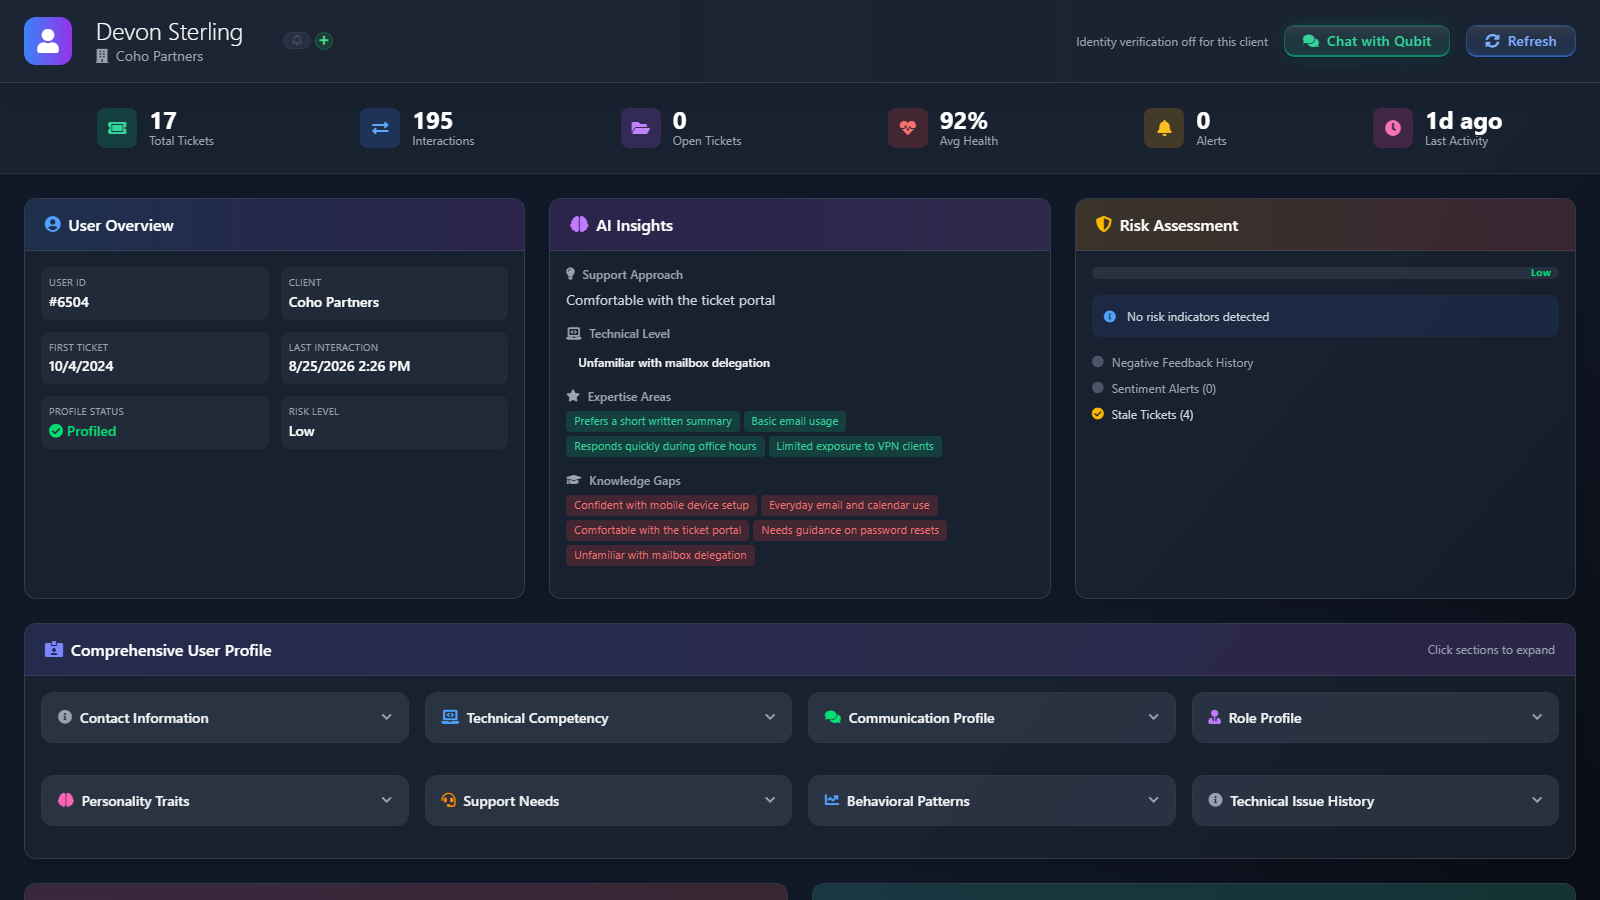Click the Expertise Areas star icon
Viewport: 1600px width, 900px height.
tap(573, 396)
